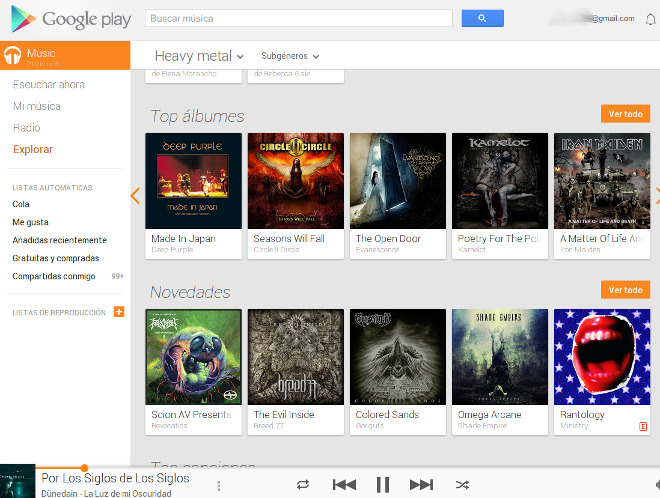Open the notifications bell
Screen dimensions: 660x498
tap(650, 19)
